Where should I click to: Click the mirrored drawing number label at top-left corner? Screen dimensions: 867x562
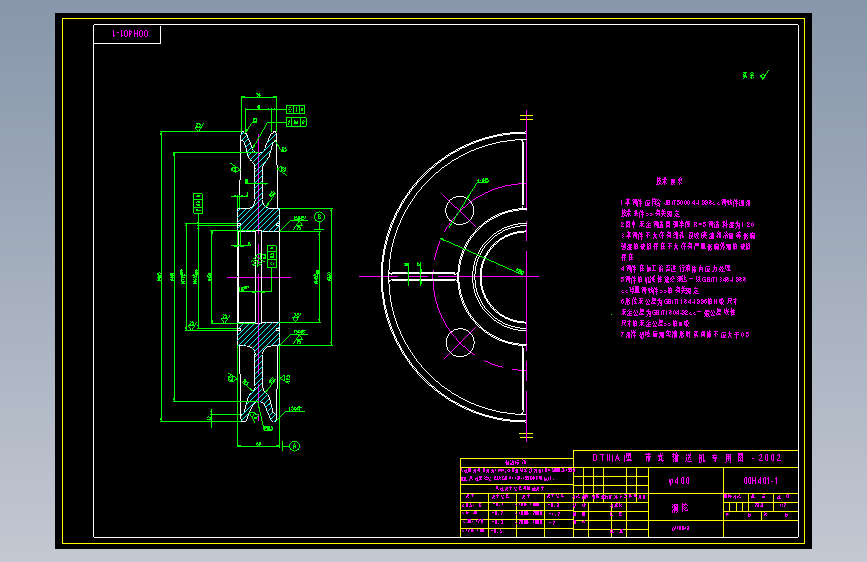click(130, 34)
